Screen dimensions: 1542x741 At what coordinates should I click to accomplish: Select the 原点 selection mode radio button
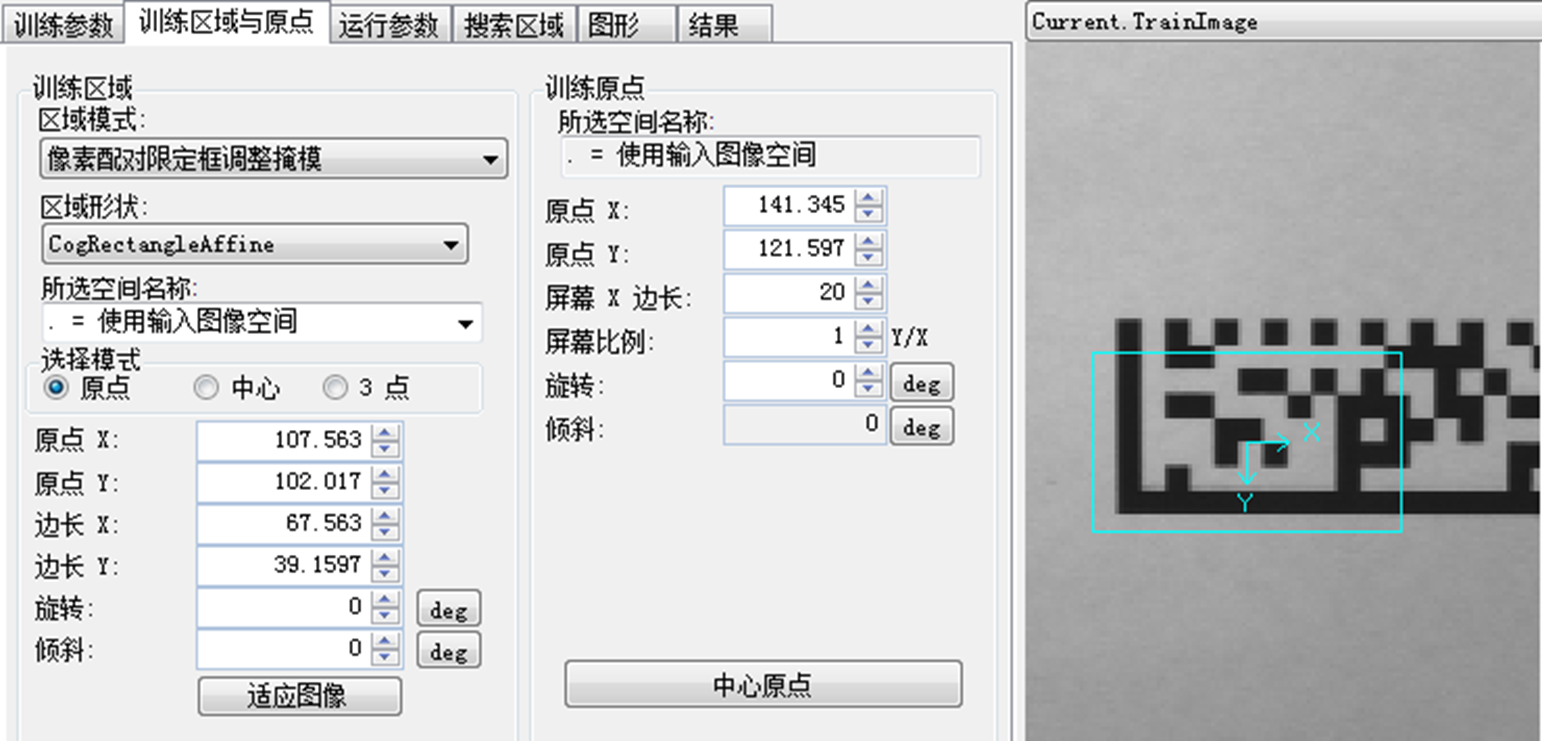[x=57, y=387]
